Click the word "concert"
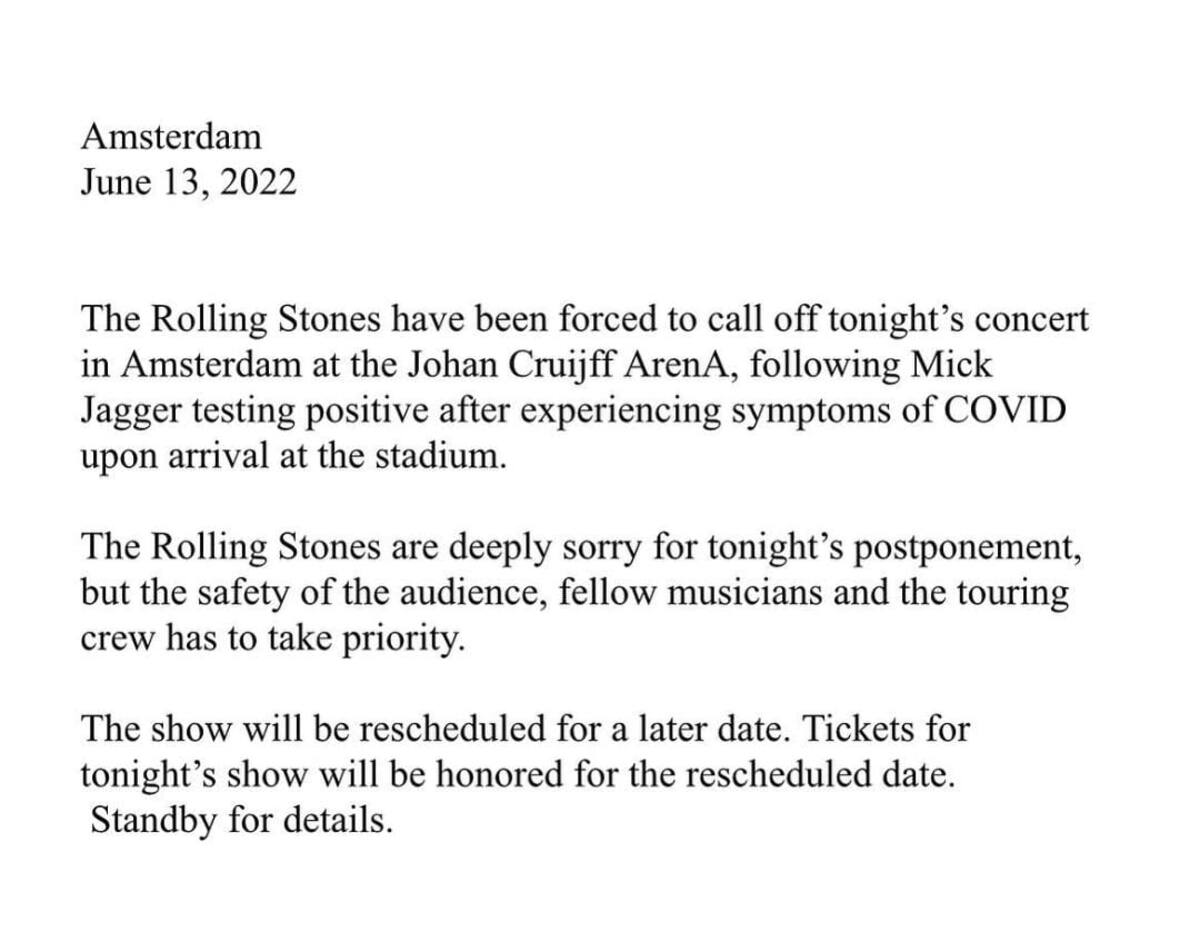Viewport: 1200px width, 951px height. point(1031,320)
